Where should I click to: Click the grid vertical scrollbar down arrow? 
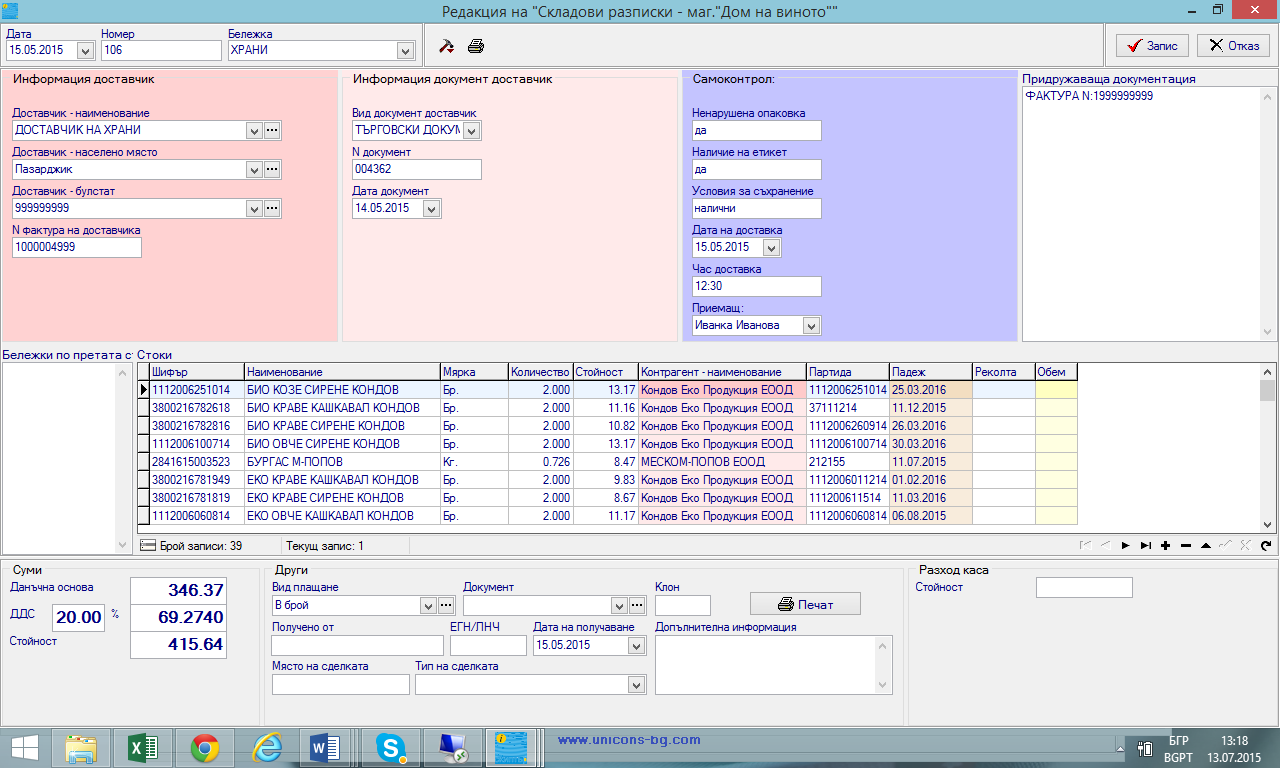pos(1268,524)
